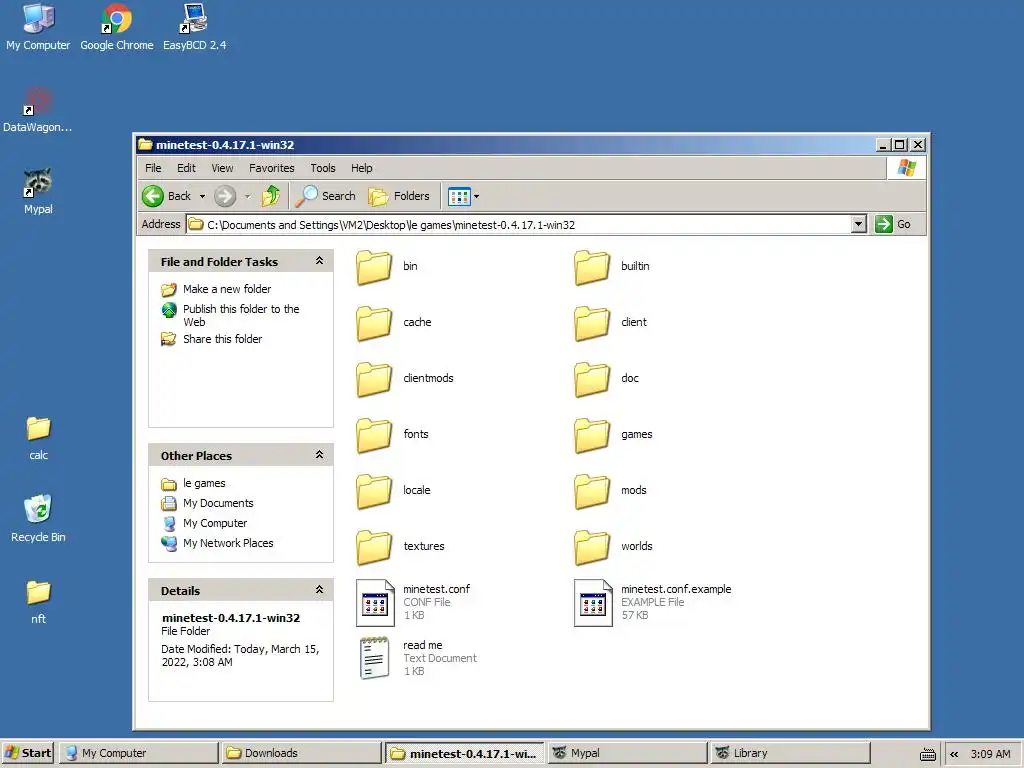Switch to My Computer taskbar window
Viewport: 1024px width, 768px height.
coord(138,753)
